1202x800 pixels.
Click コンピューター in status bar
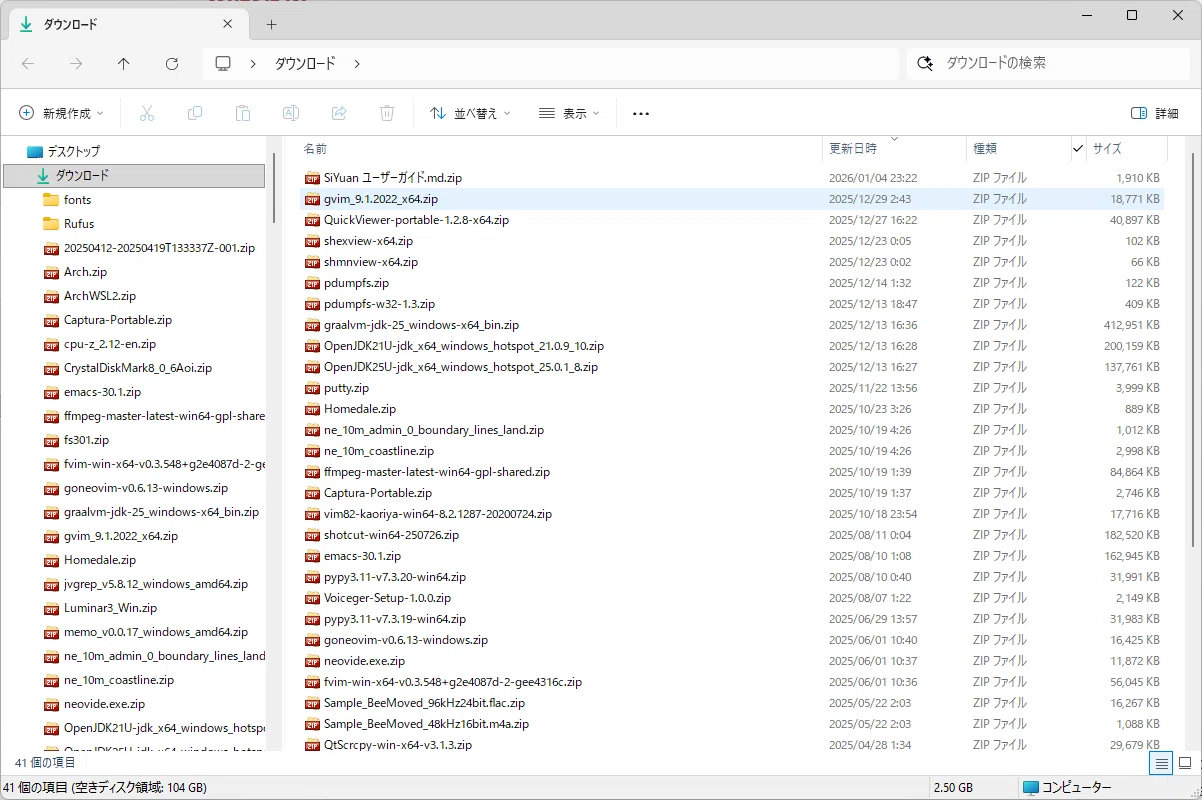point(1066,788)
